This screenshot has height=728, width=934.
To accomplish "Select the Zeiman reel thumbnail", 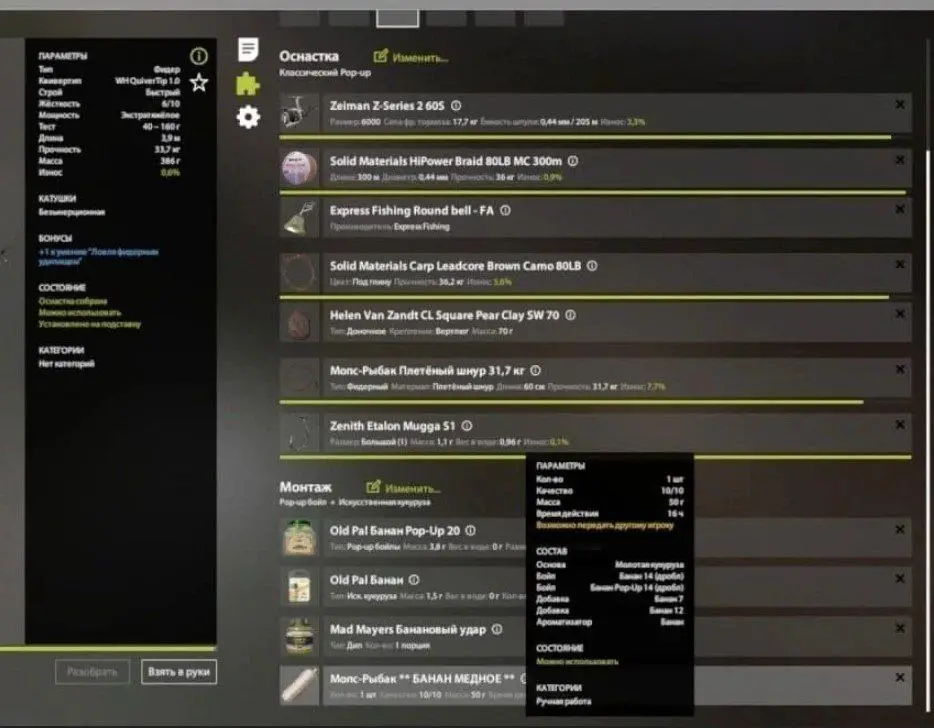I will coord(299,113).
